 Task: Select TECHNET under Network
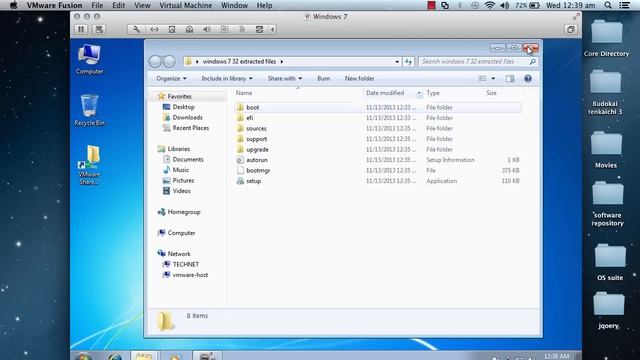point(186,264)
